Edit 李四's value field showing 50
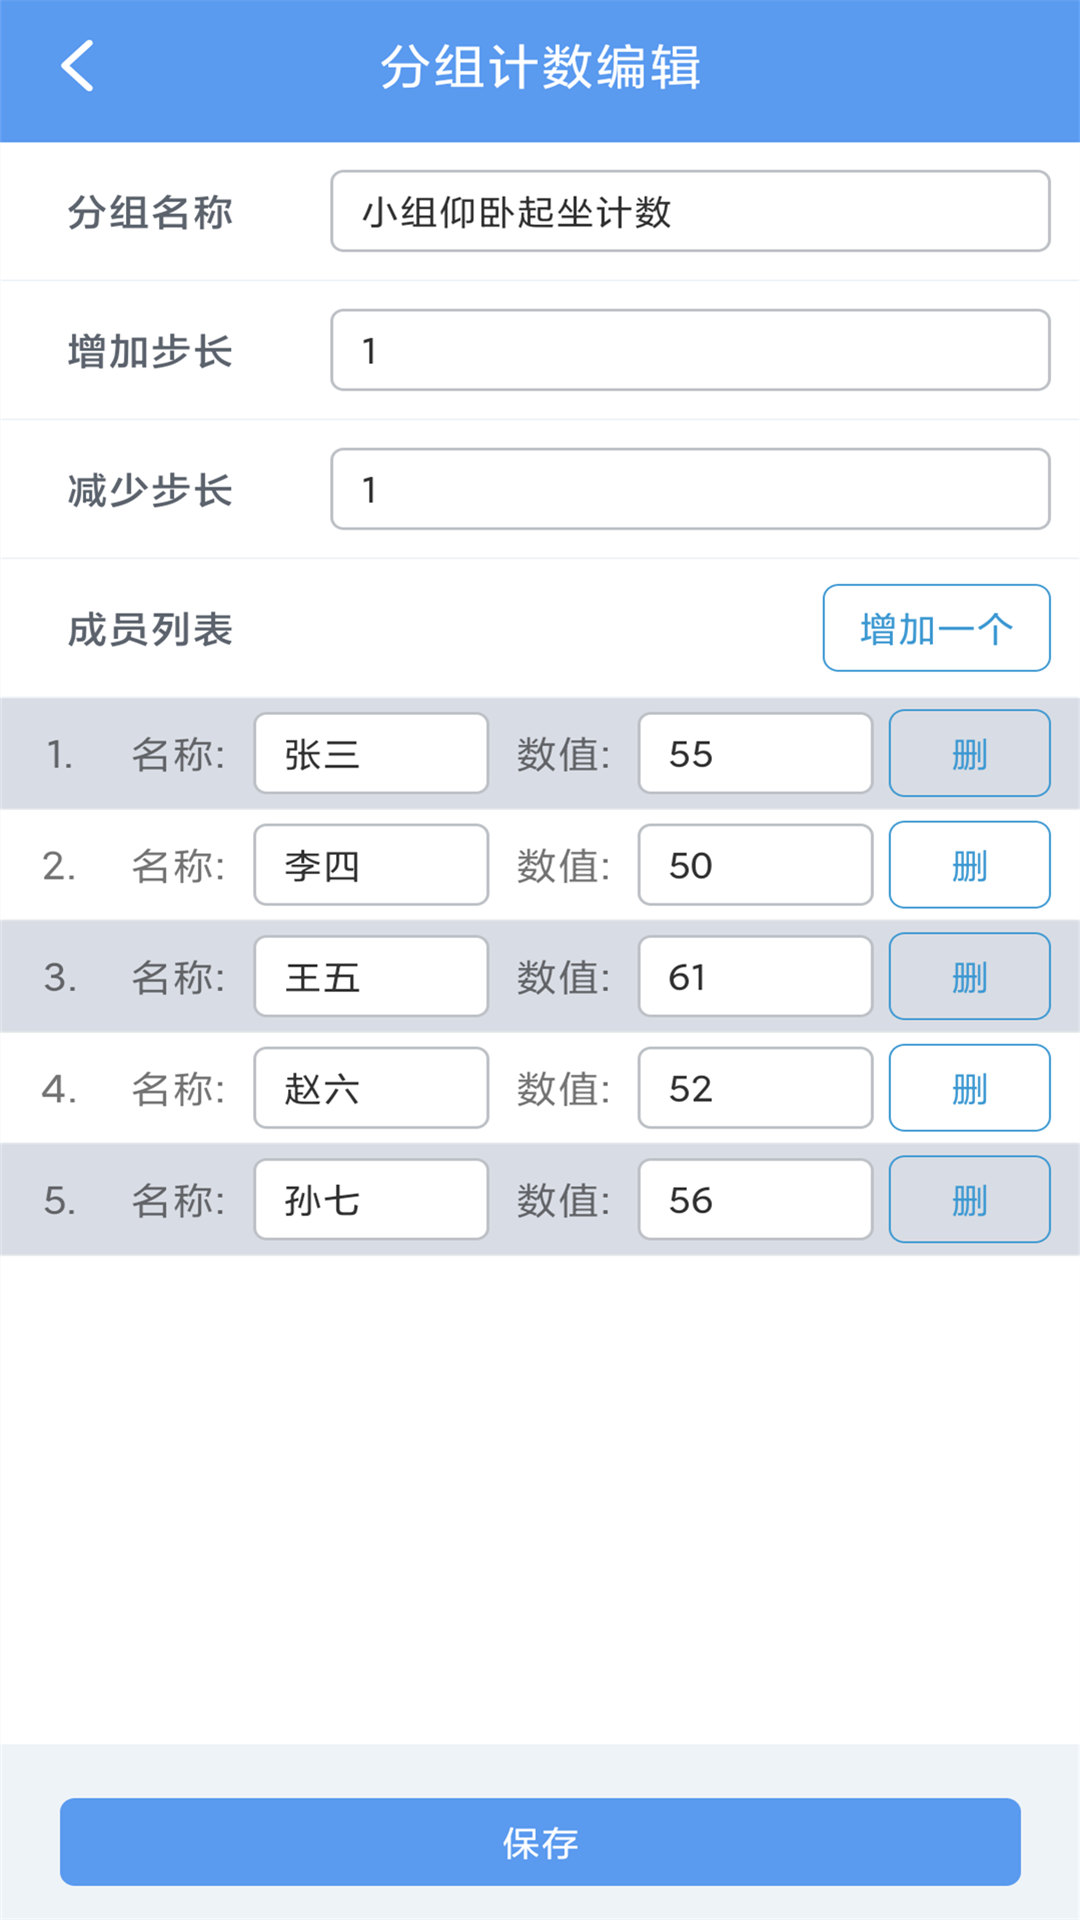This screenshot has height=1920, width=1080. tap(754, 865)
